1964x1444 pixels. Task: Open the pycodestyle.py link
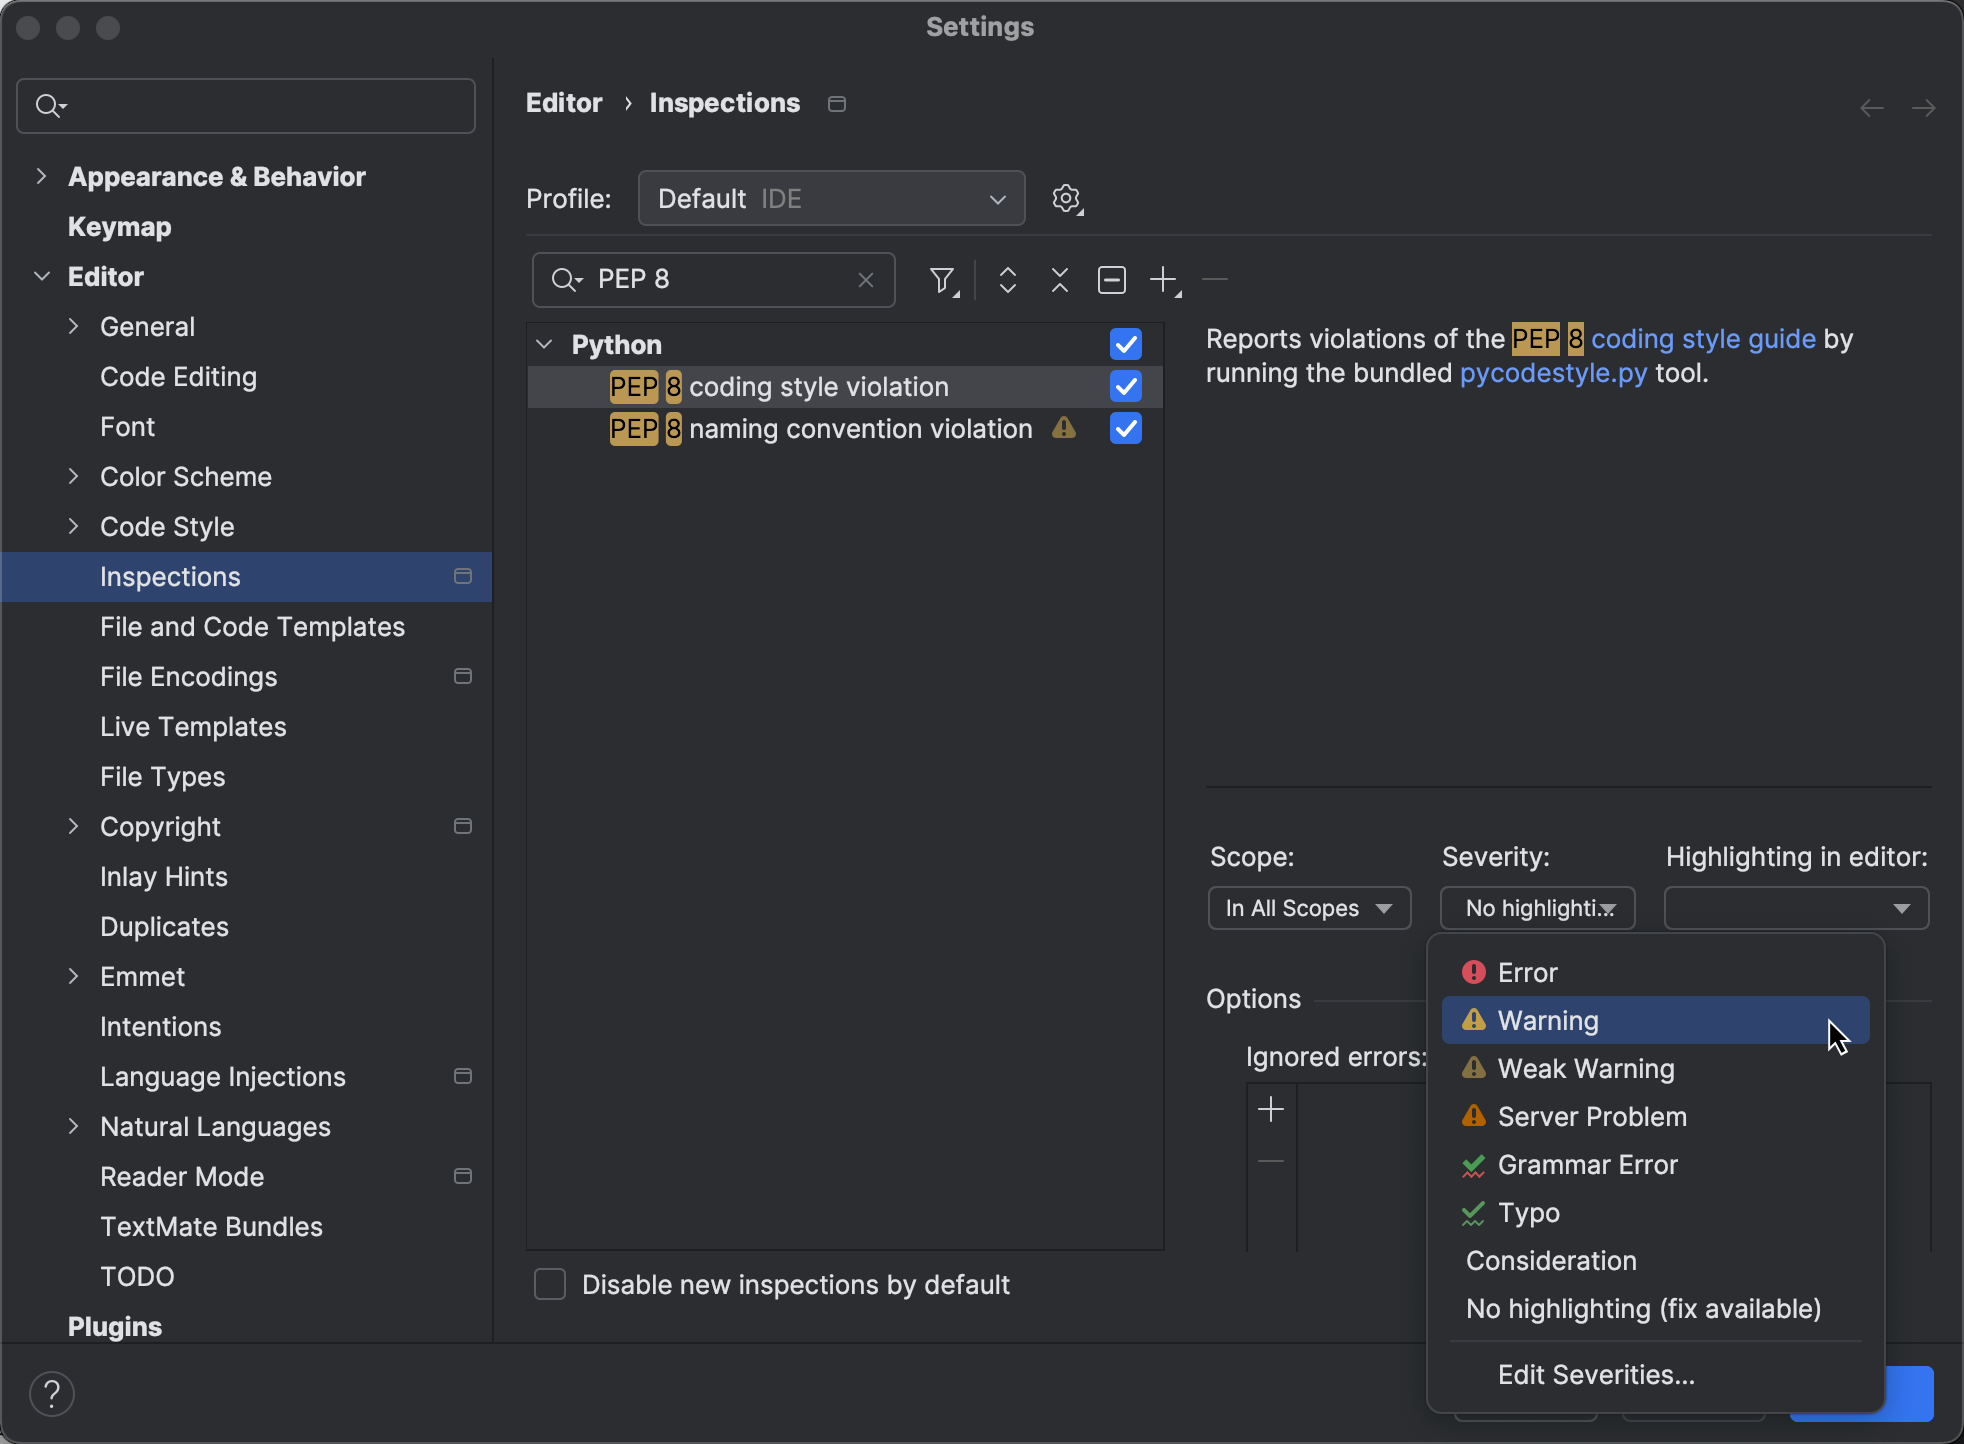click(x=1552, y=373)
